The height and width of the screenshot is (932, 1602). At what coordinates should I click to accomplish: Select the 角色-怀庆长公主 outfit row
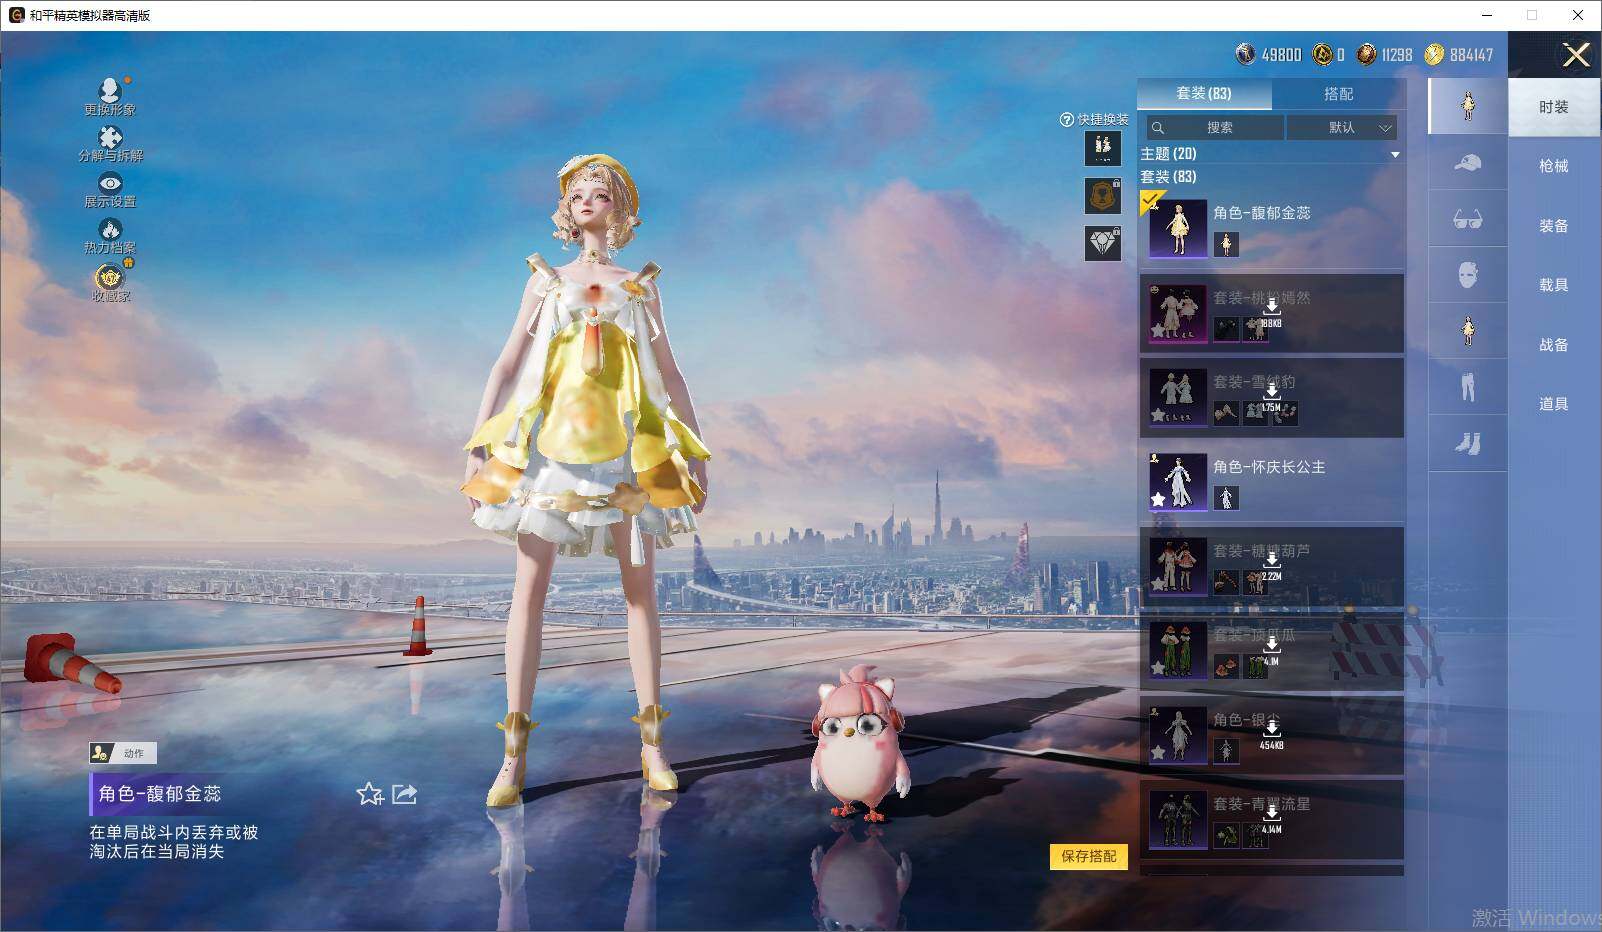[x=1272, y=481]
